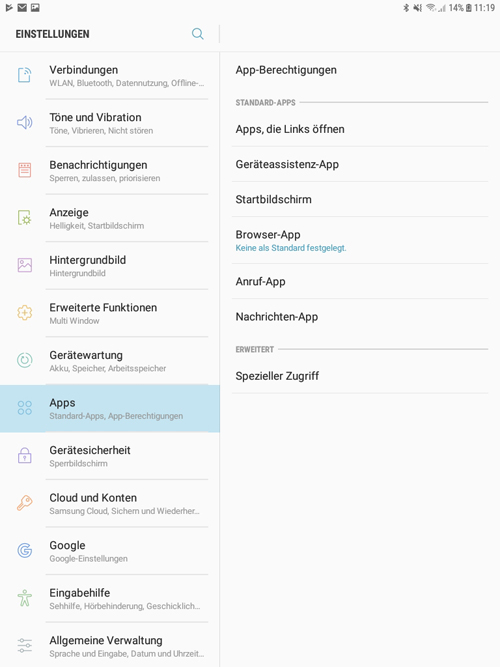
Task: Tap the Verbindungen connection icon
Action: pyautogui.click(x=25, y=75)
